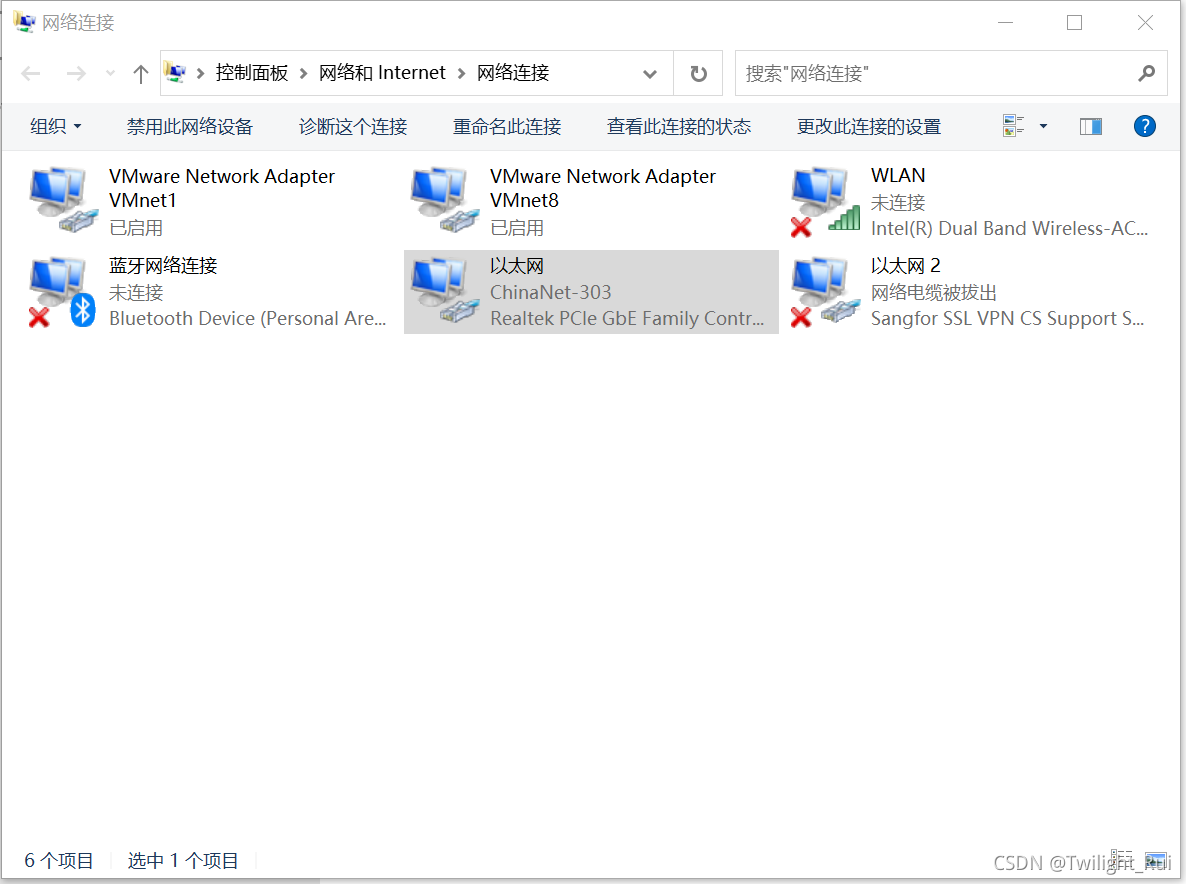The height and width of the screenshot is (884, 1186).
Task: Refresh the network connections list
Action: [698, 73]
